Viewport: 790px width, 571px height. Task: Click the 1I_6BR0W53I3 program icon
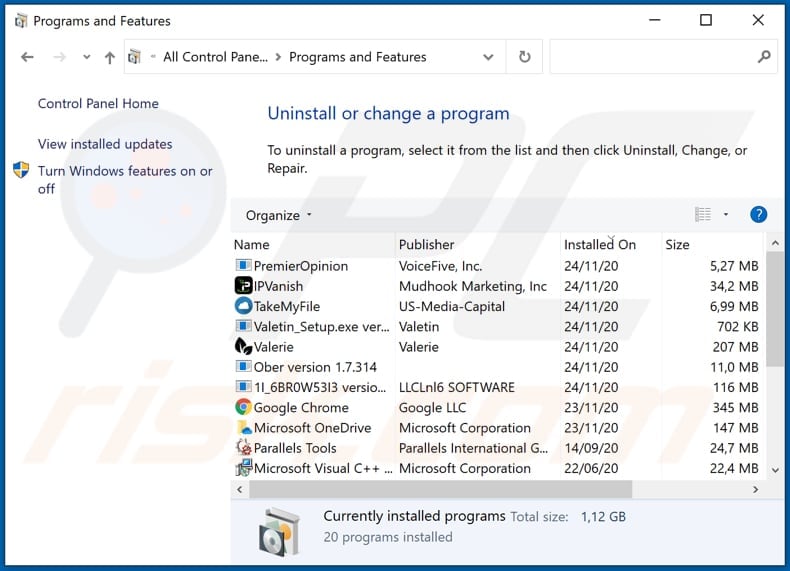pos(243,387)
